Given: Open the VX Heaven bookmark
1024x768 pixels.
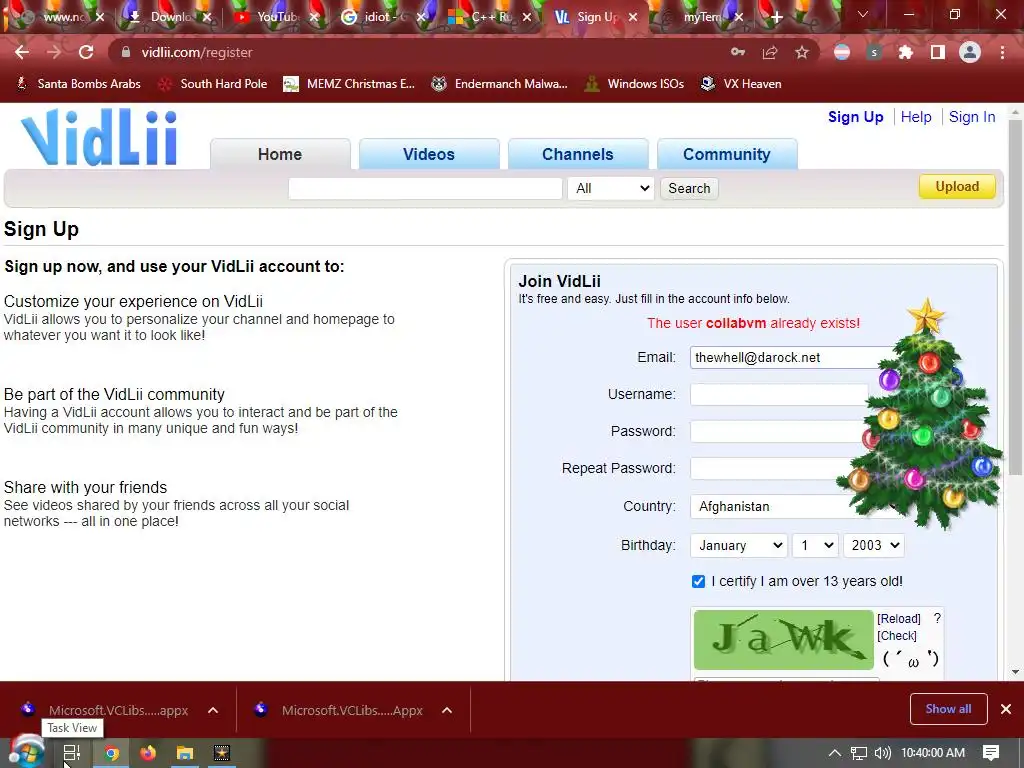Looking at the screenshot, I should [741, 84].
